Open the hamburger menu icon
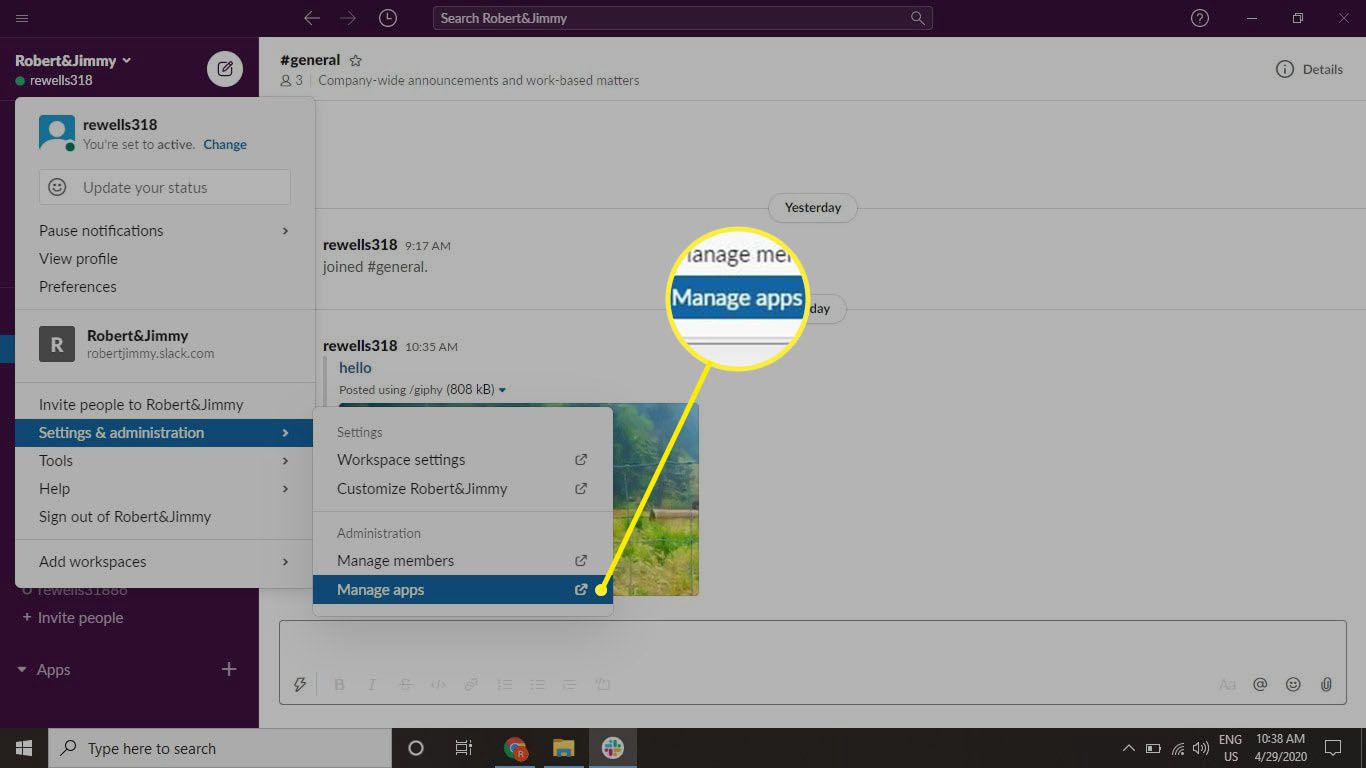 (22, 18)
